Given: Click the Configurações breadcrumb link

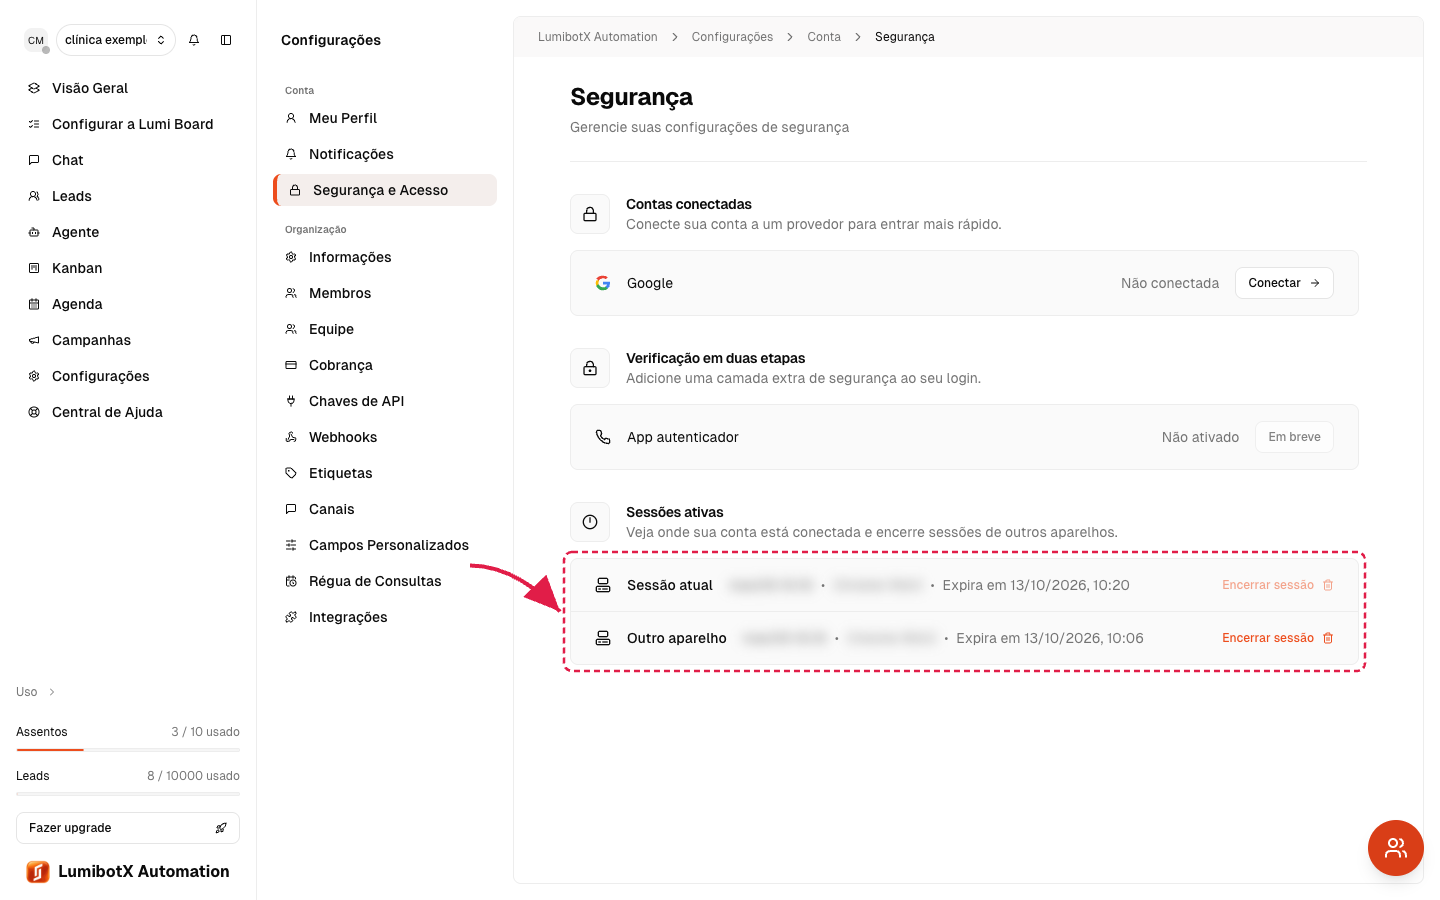Looking at the screenshot, I should [732, 37].
